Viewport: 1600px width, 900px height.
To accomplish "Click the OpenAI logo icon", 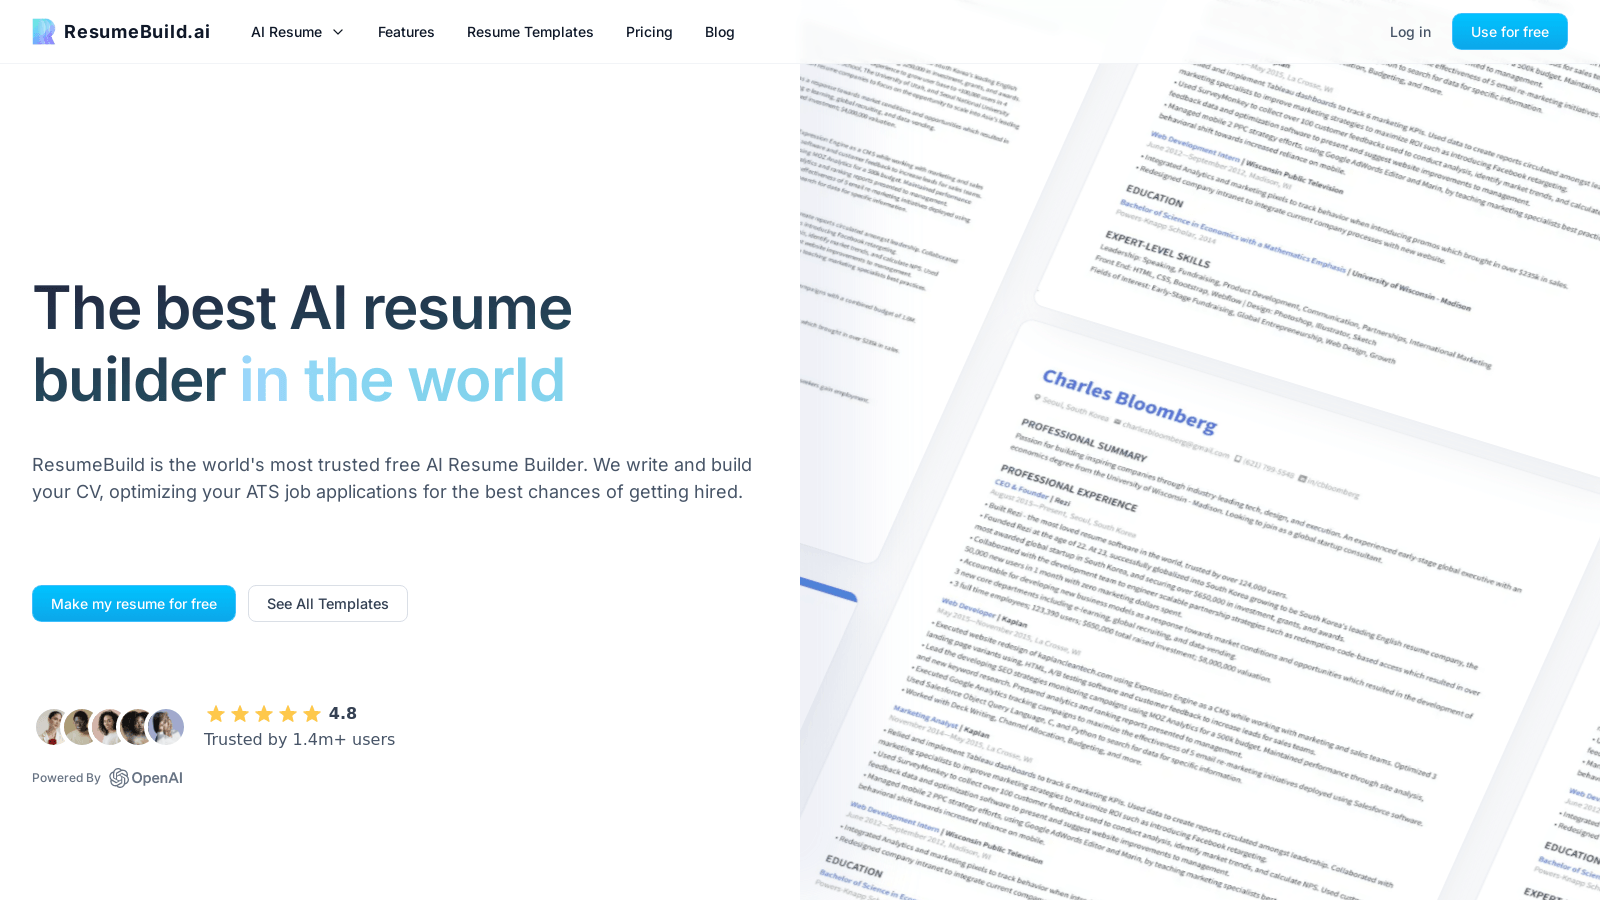I will (x=119, y=778).
